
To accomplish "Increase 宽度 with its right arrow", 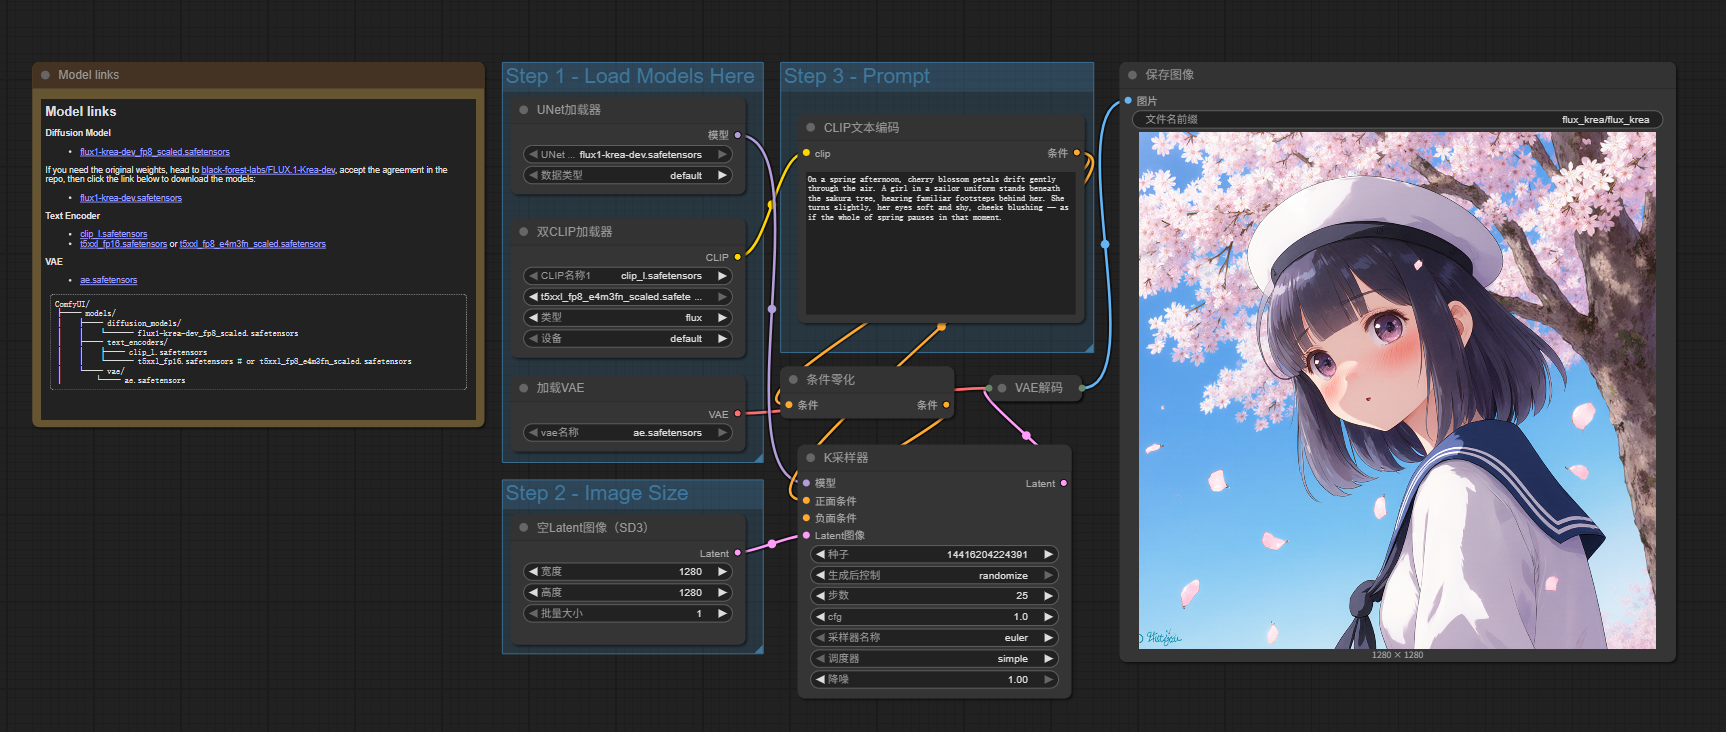I will coord(722,572).
